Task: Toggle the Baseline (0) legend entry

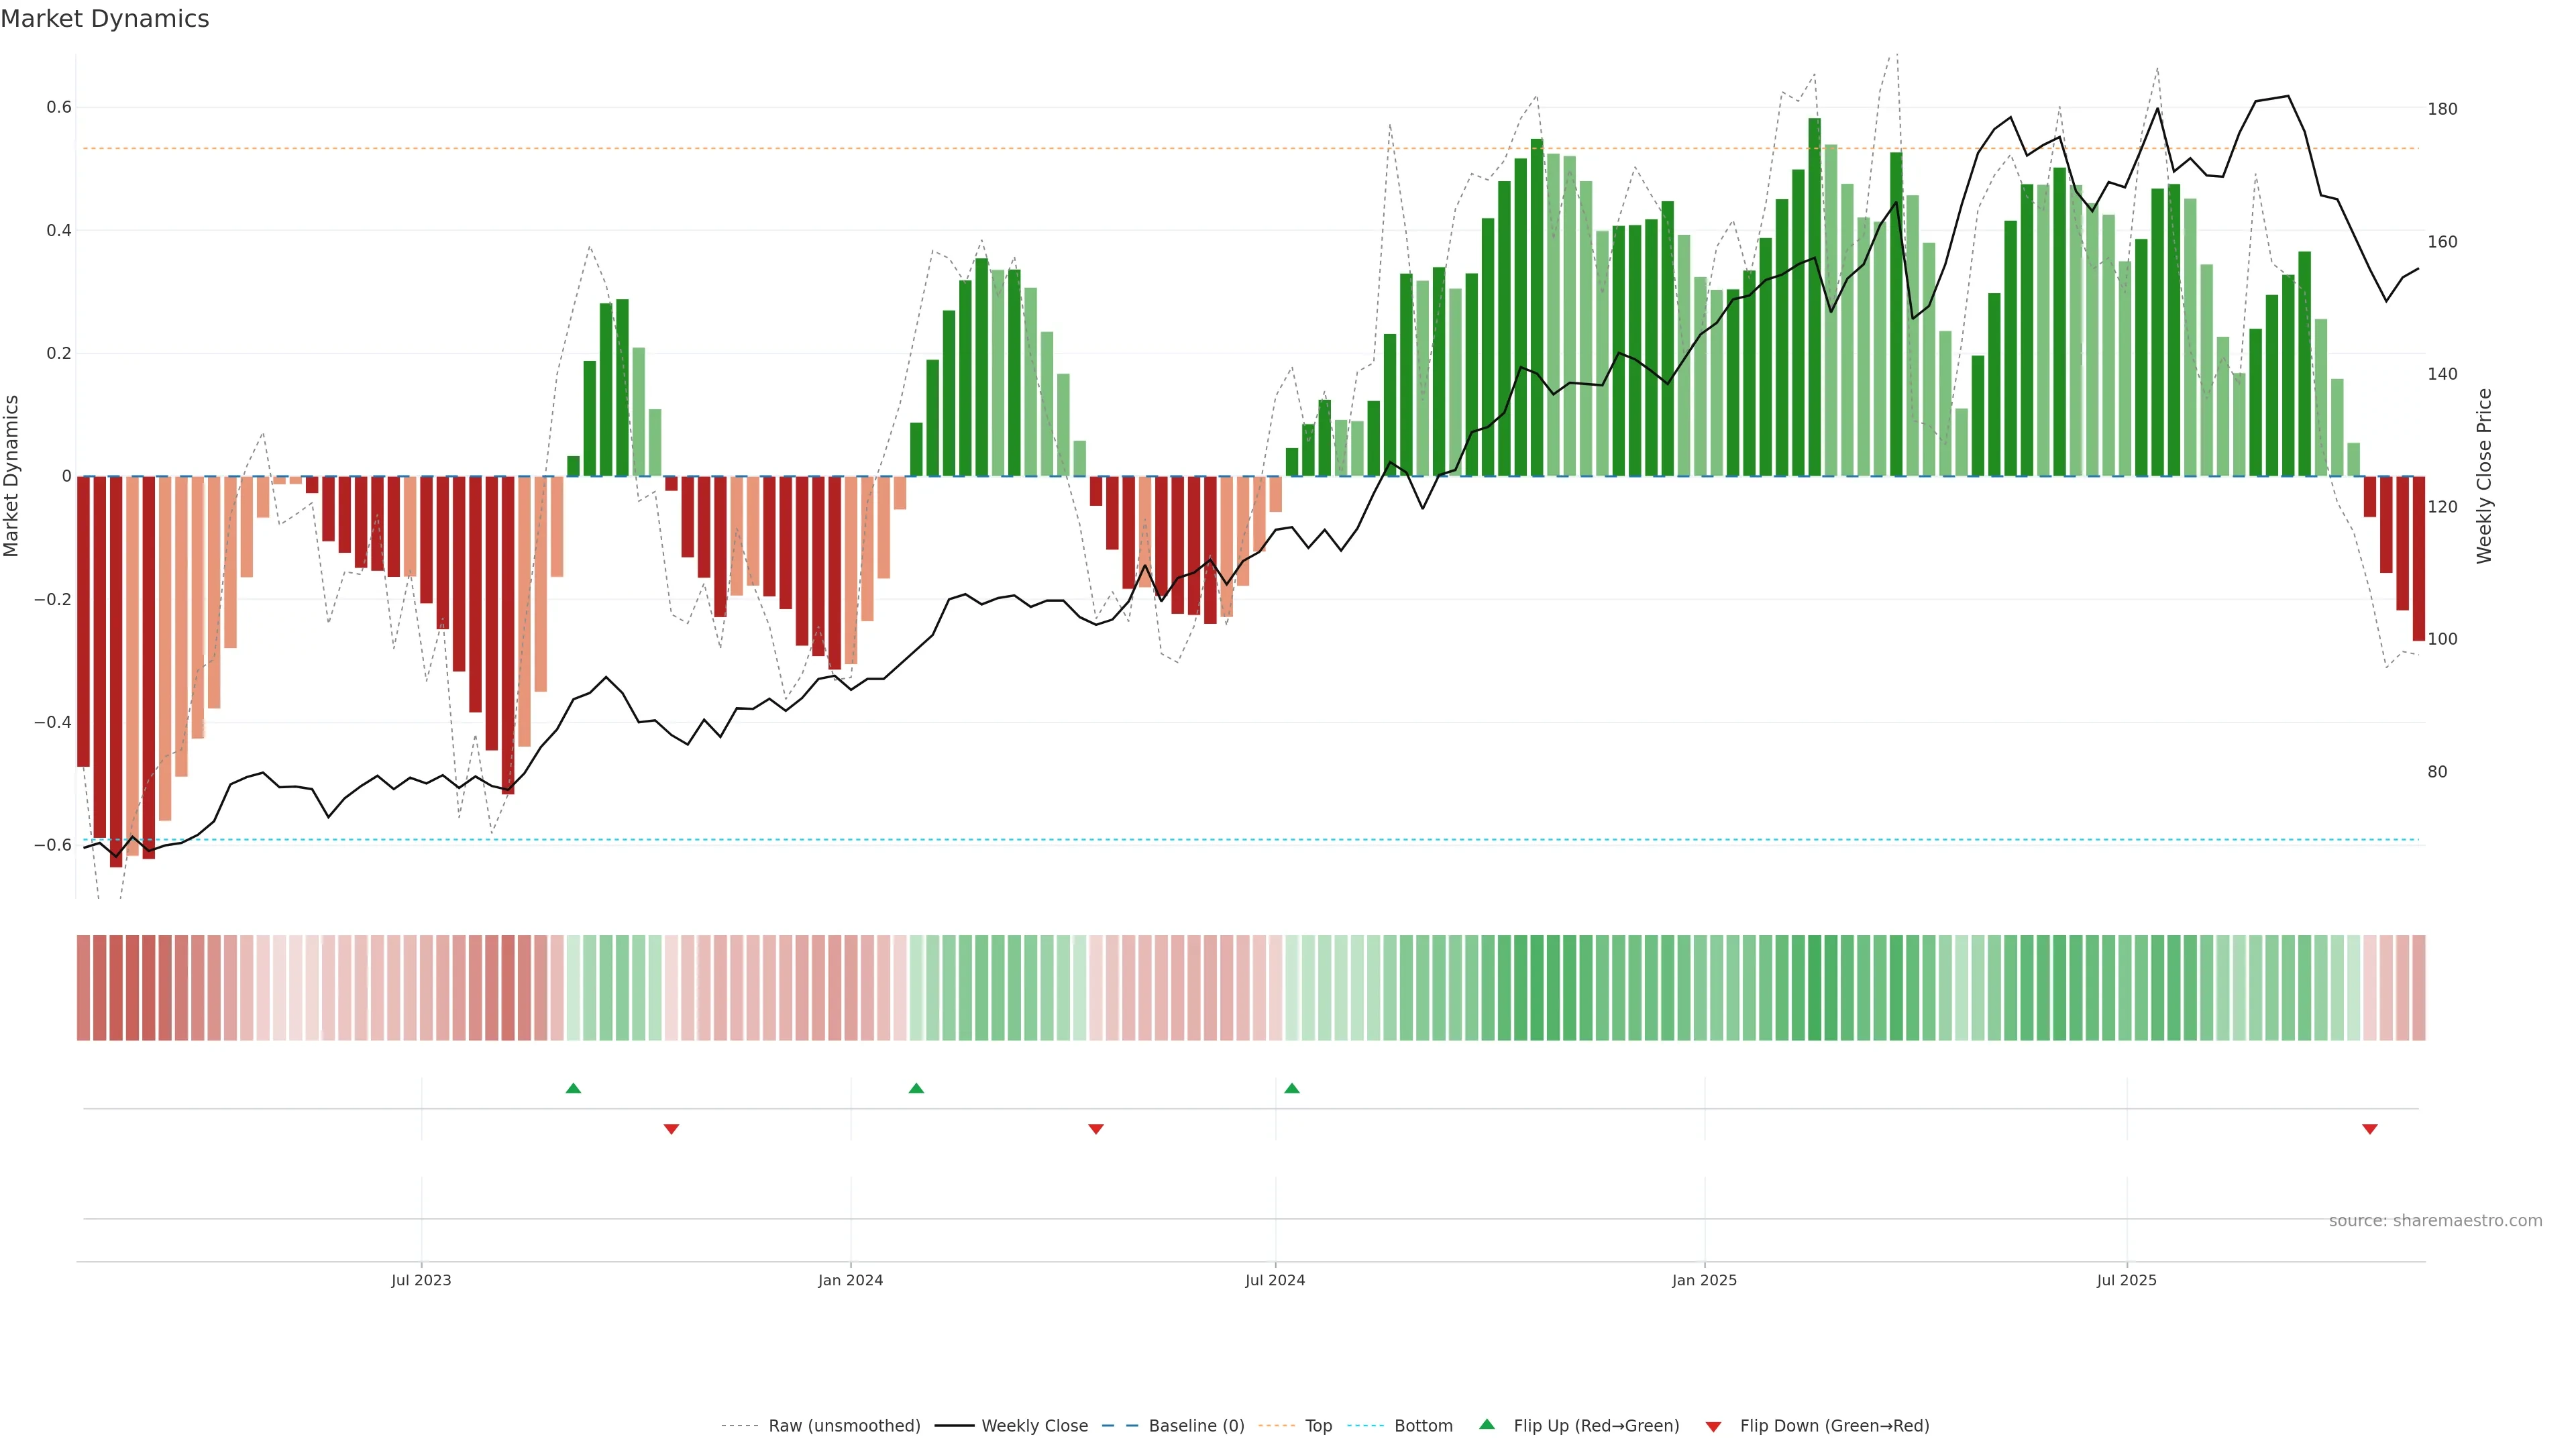Action: point(1196,1426)
